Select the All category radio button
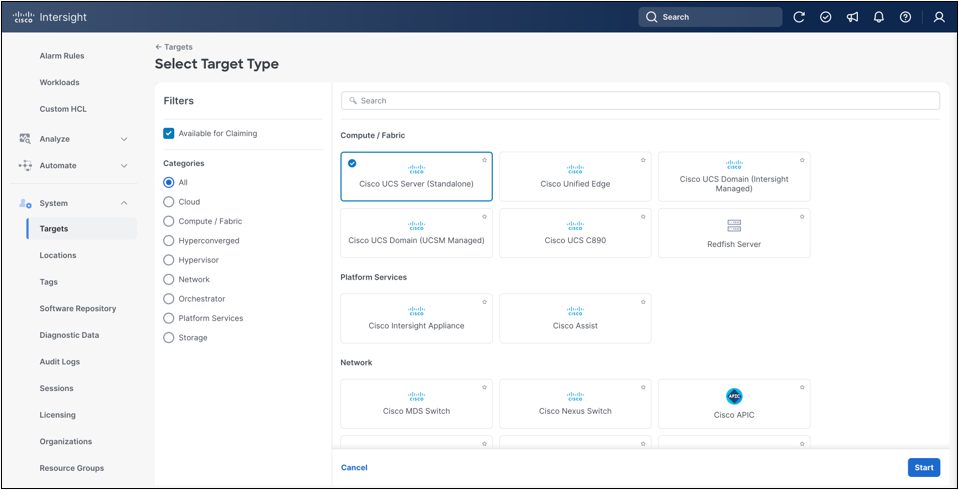This screenshot has height=490, width=959. (169, 182)
